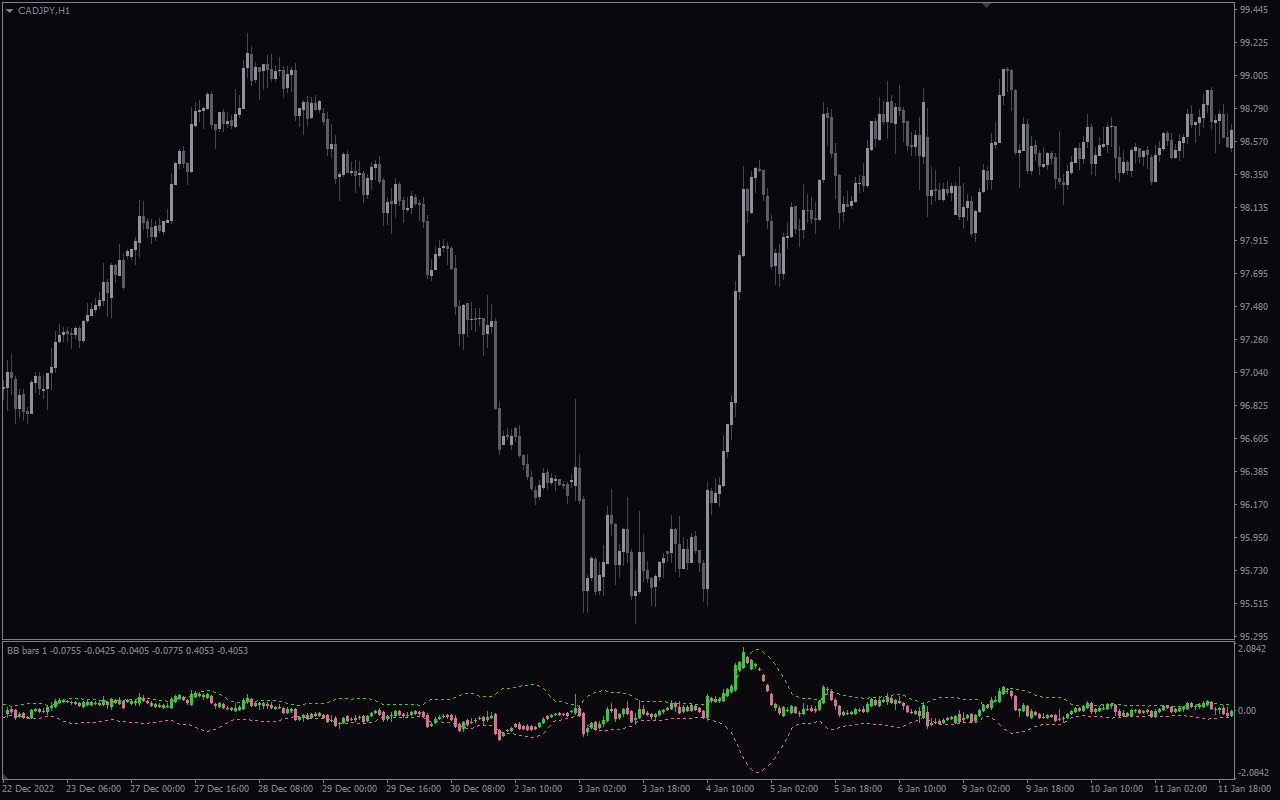Click the 23 Dec 06:00 time label
The image size is (1280, 800).
(x=95, y=789)
